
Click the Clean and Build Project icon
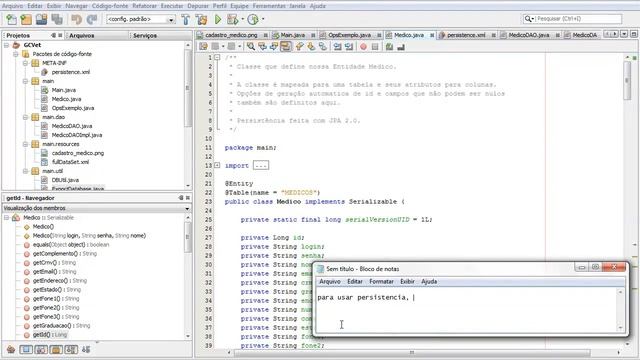pos(201,19)
